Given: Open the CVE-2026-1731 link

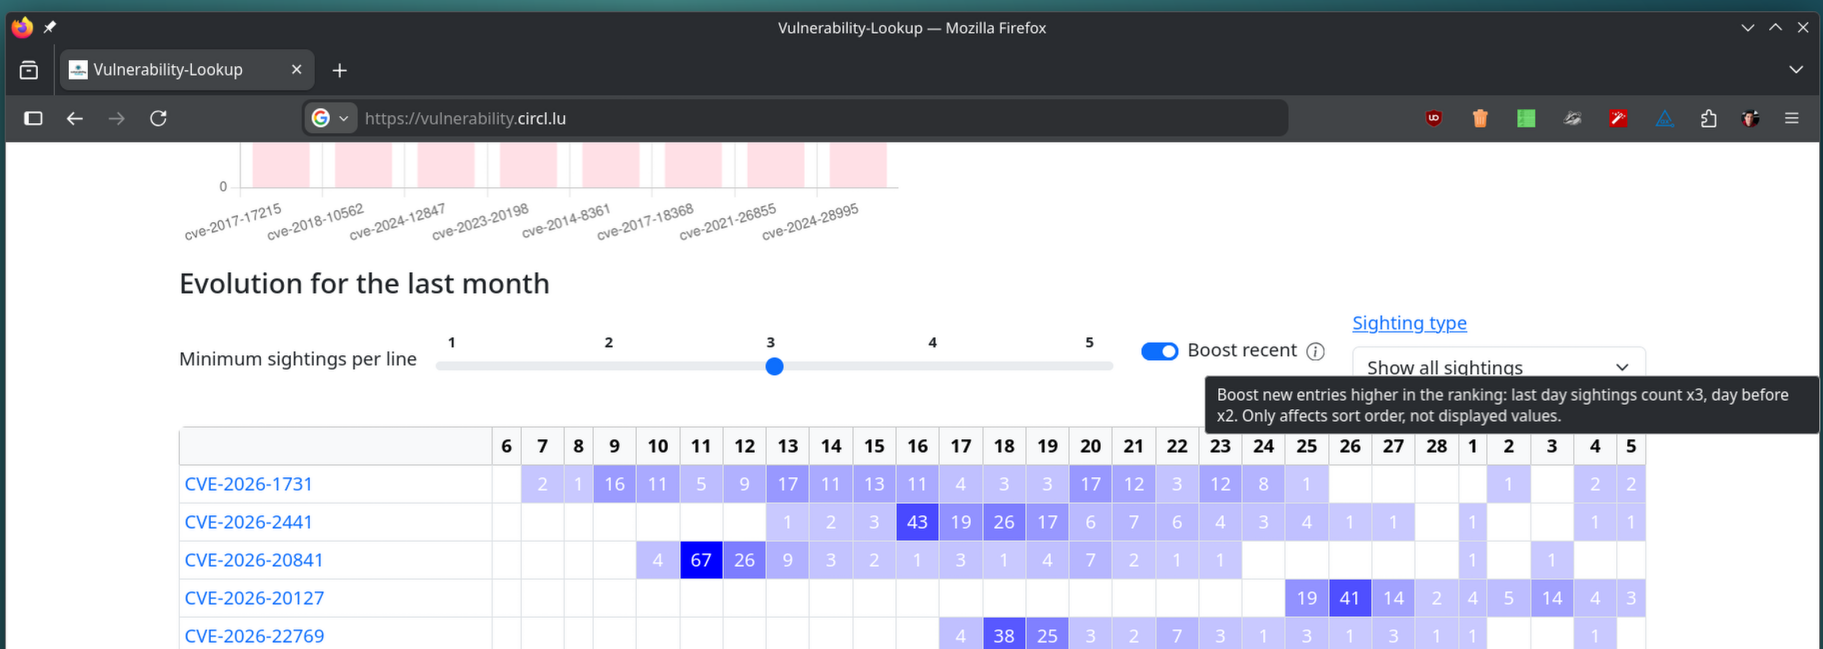Looking at the screenshot, I should coord(248,484).
